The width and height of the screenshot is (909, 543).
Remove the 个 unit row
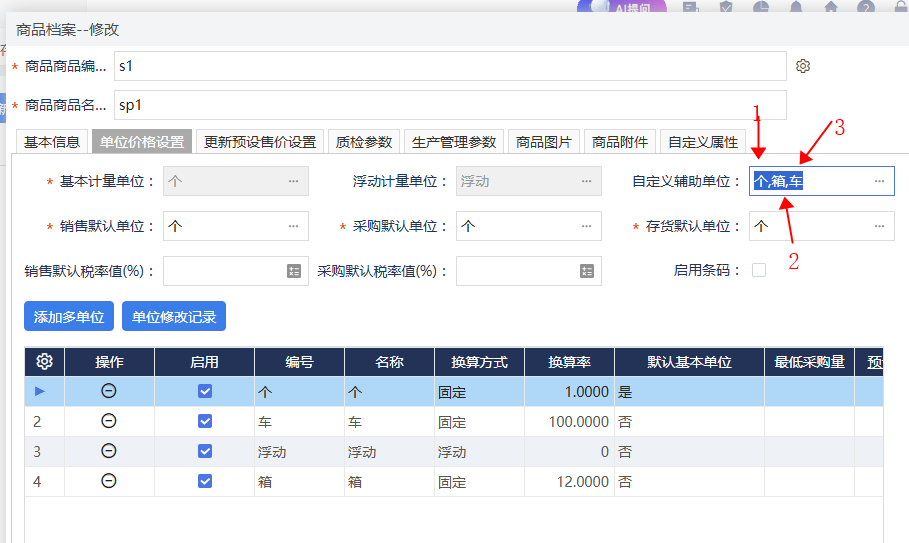click(108, 391)
